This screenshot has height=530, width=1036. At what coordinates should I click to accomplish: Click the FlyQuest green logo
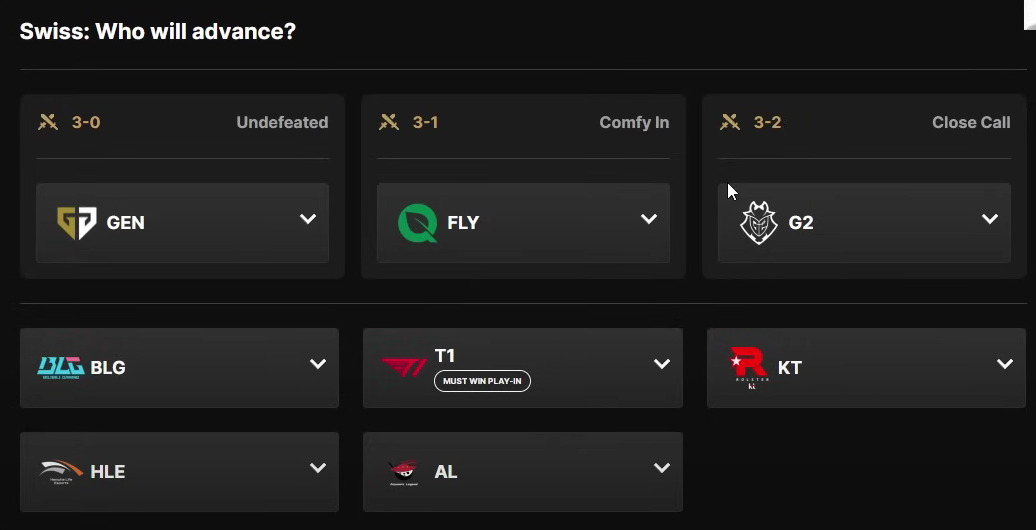click(417, 223)
